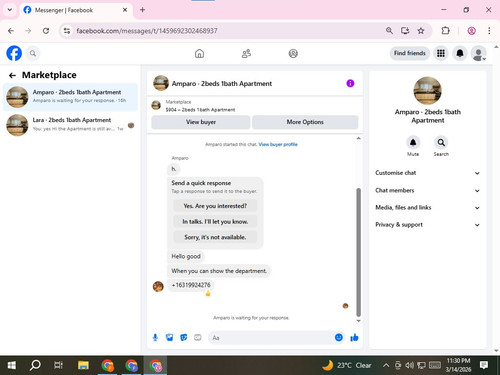Attach a photo file icon
This screenshot has width=500, height=375.
[170, 338]
